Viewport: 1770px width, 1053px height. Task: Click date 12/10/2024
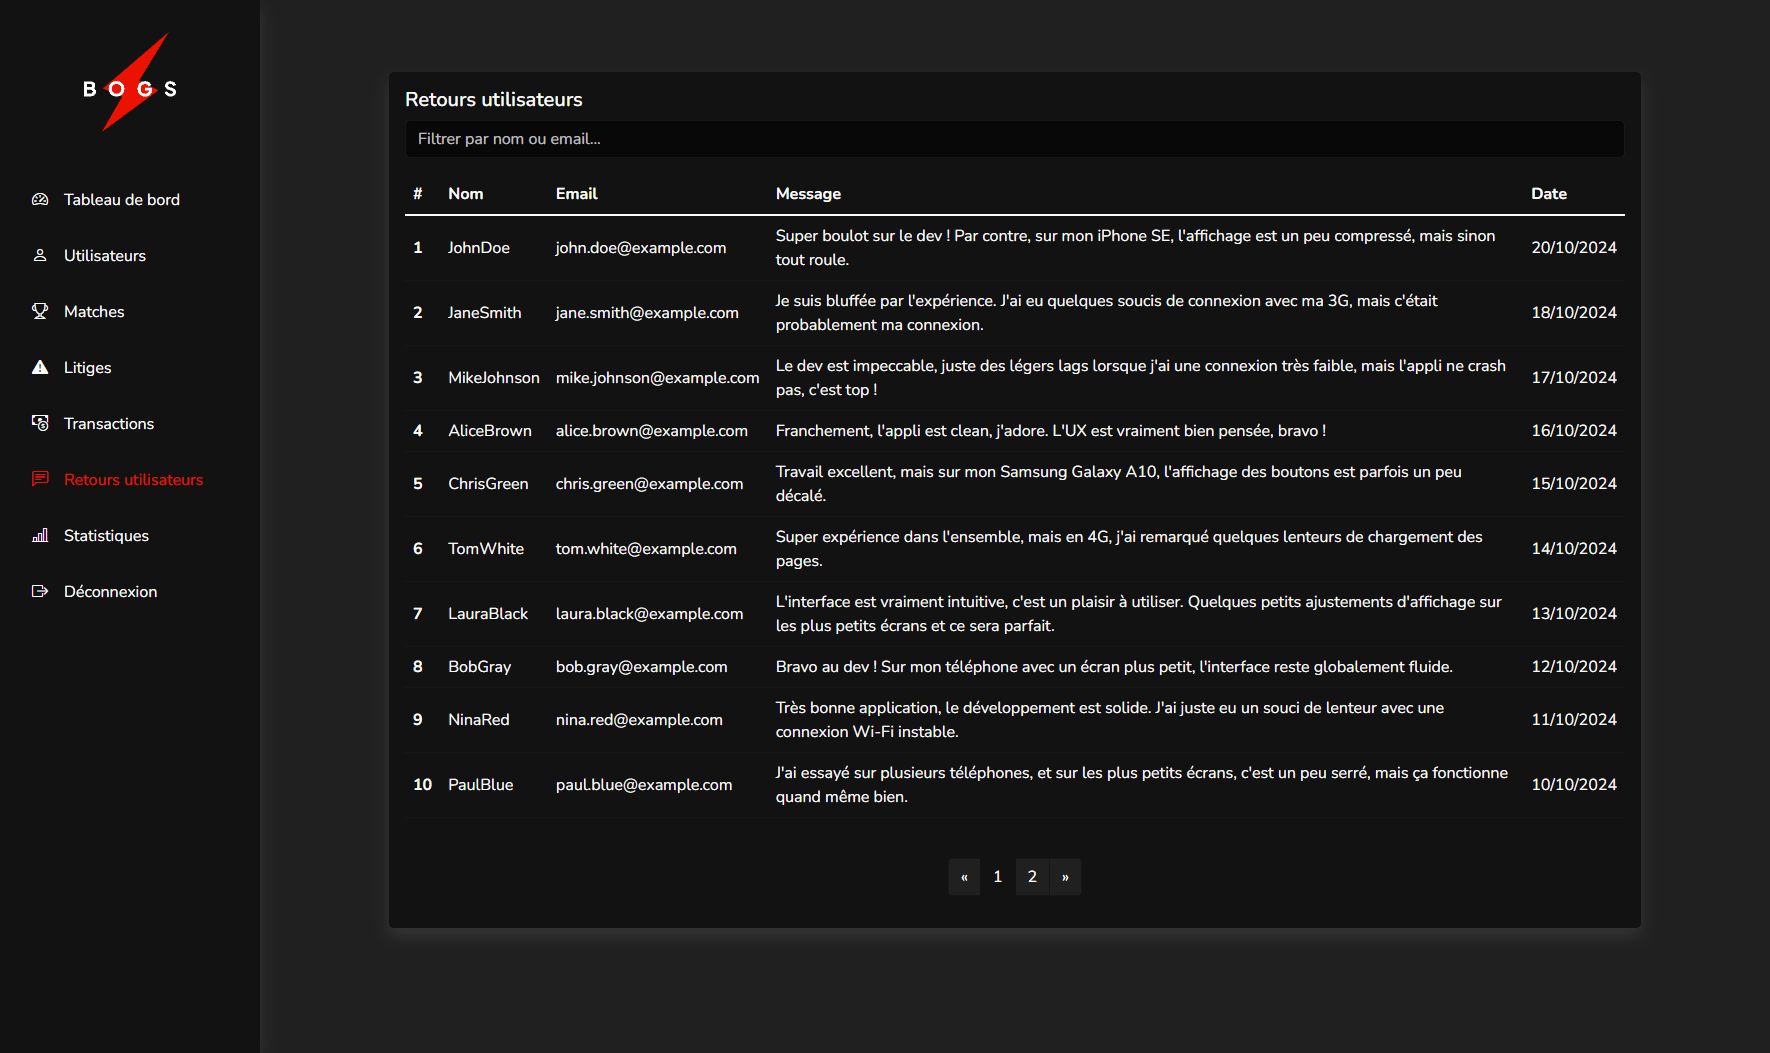click(x=1574, y=667)
